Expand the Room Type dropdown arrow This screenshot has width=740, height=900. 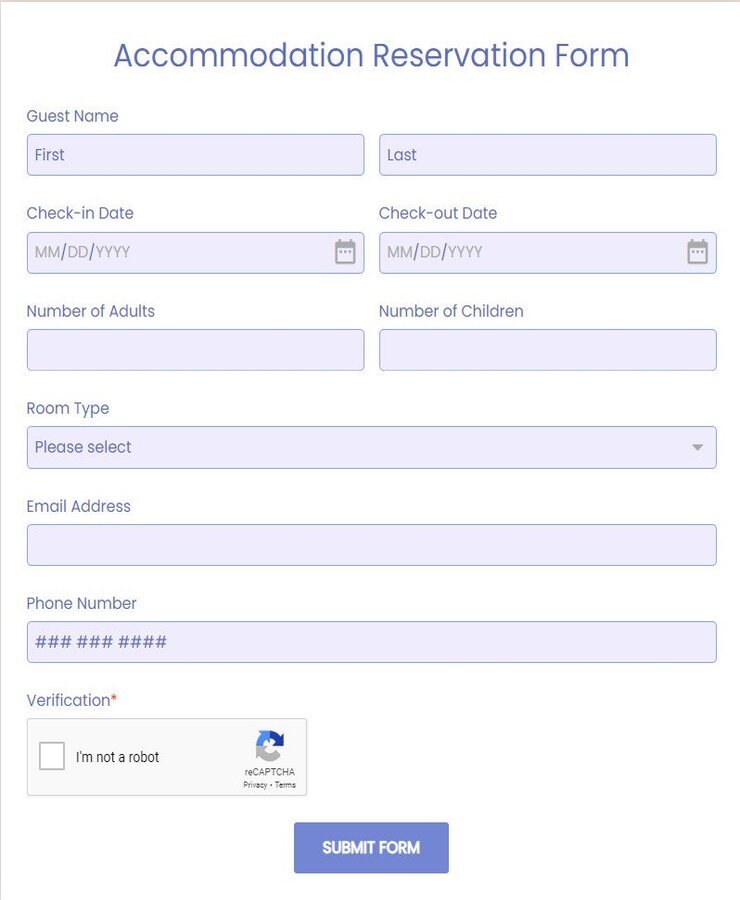click(x=698, y=447)
